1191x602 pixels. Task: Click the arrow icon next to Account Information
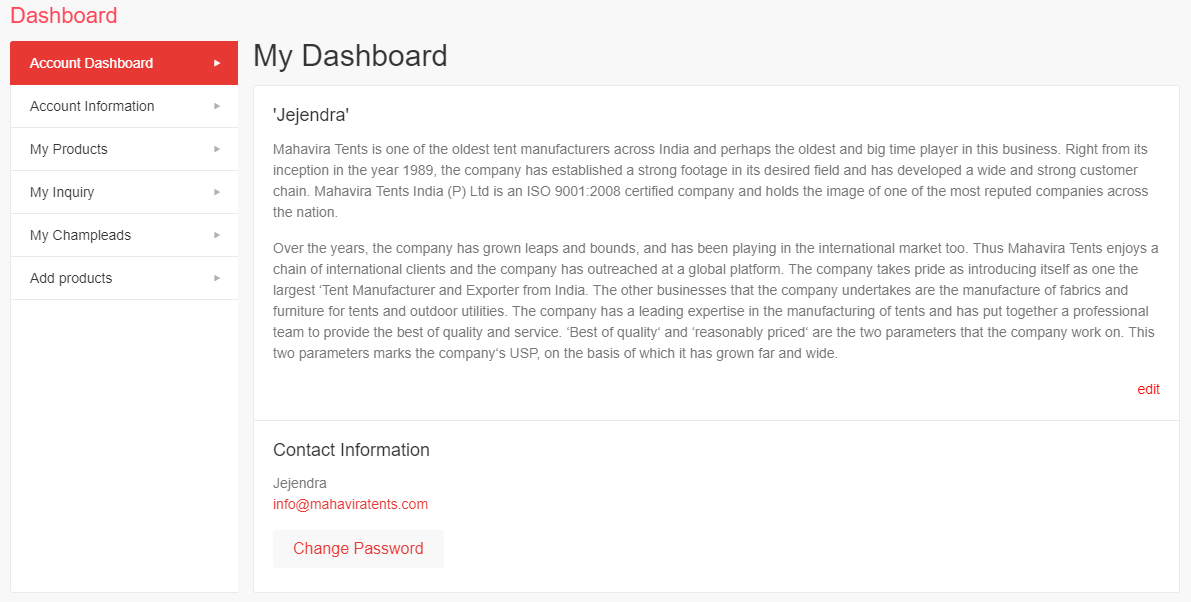pos(217,106)
